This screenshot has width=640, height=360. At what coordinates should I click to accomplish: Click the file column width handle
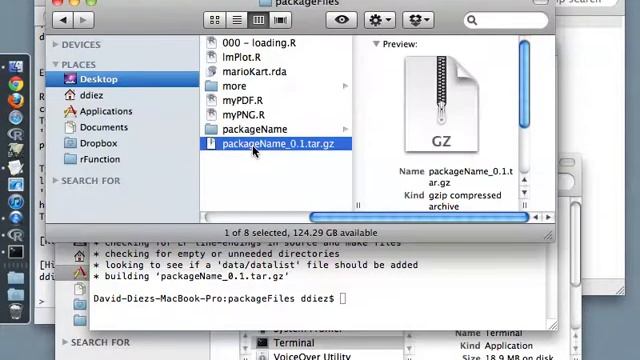coord(358,205)
